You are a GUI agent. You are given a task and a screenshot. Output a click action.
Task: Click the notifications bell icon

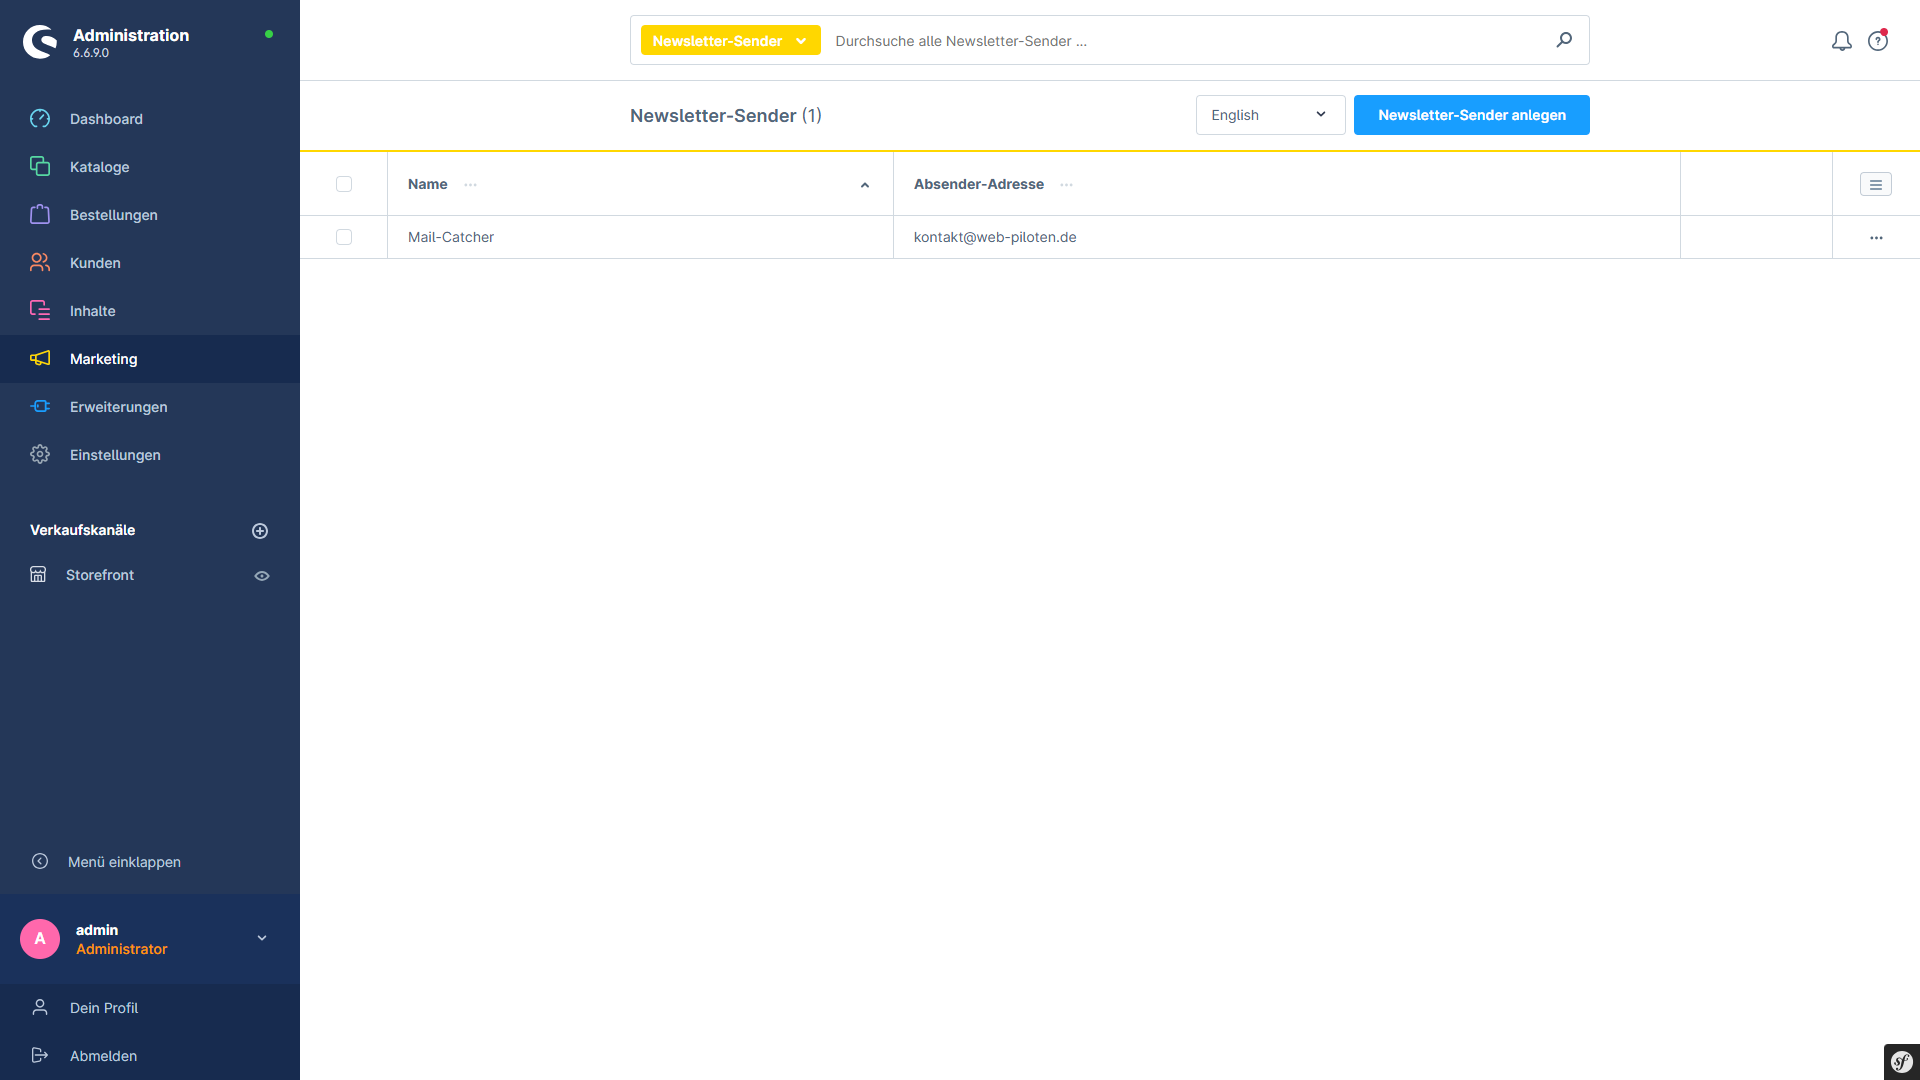coord(1841,41)
